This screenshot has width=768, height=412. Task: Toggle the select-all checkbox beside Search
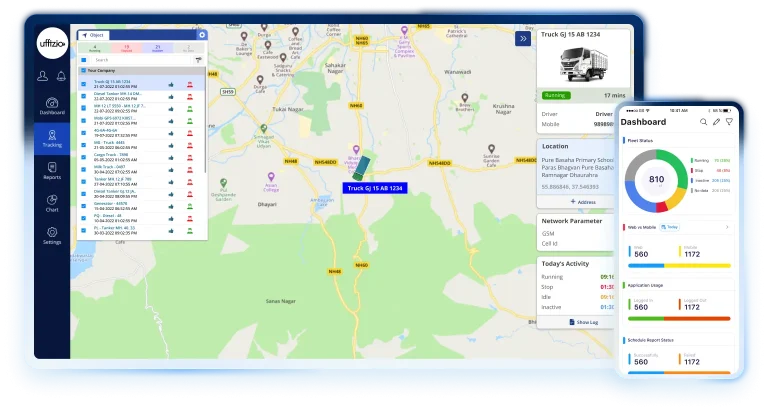click(x=84, y=60)
